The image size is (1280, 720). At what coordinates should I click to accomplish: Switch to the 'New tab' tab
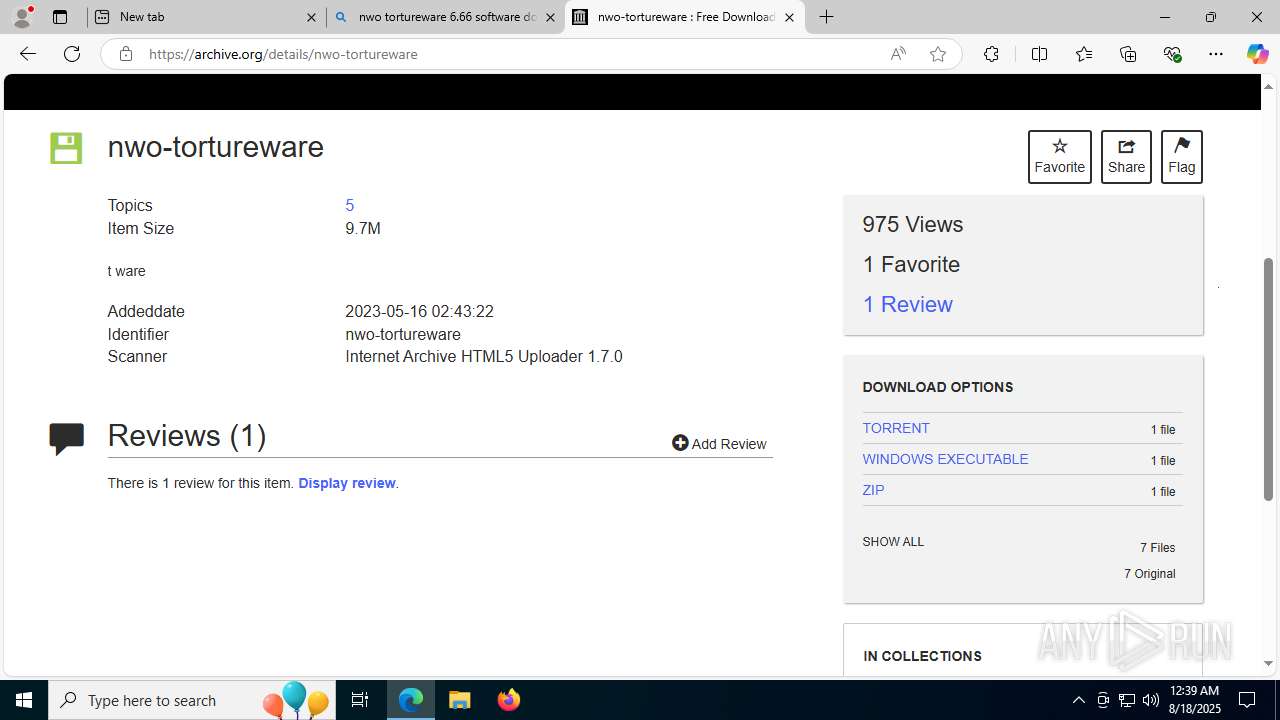tap(206, 17)
